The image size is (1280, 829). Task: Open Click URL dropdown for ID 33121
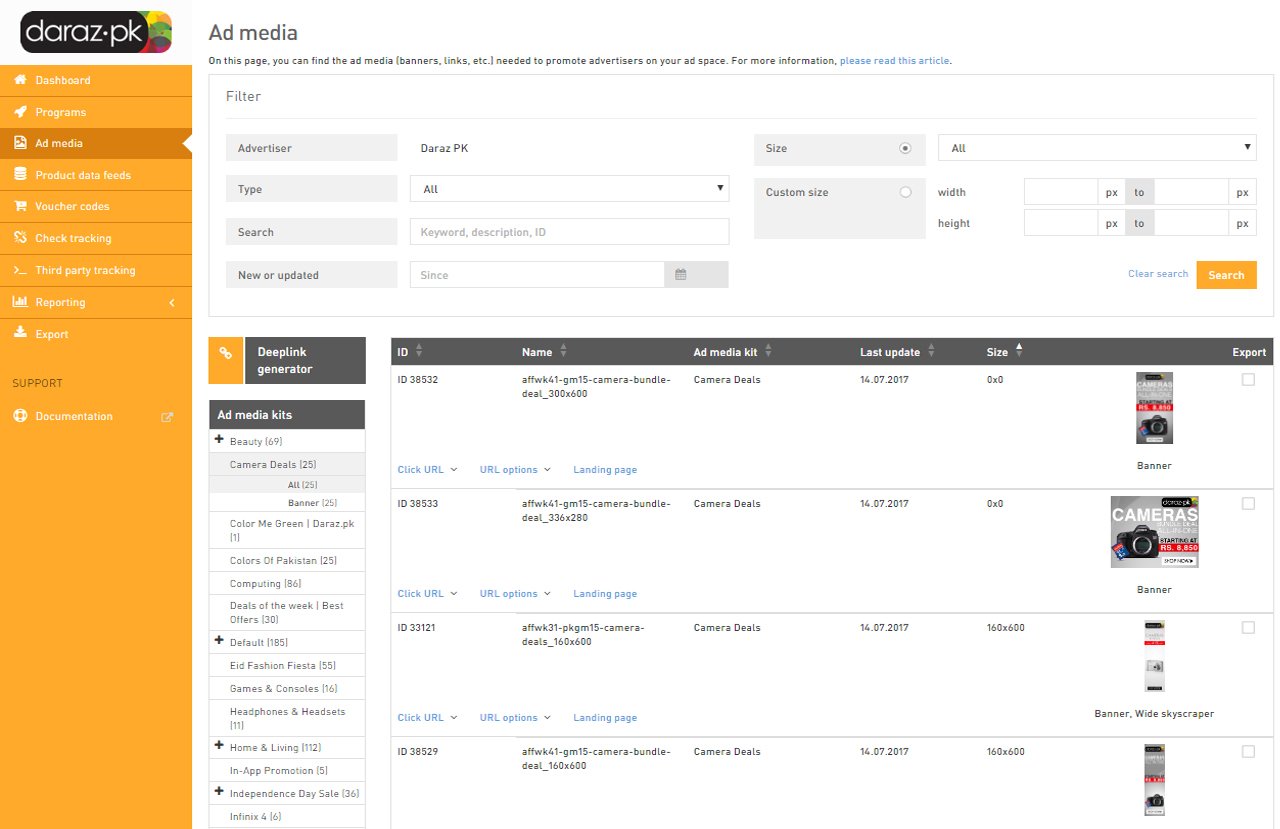427,717
